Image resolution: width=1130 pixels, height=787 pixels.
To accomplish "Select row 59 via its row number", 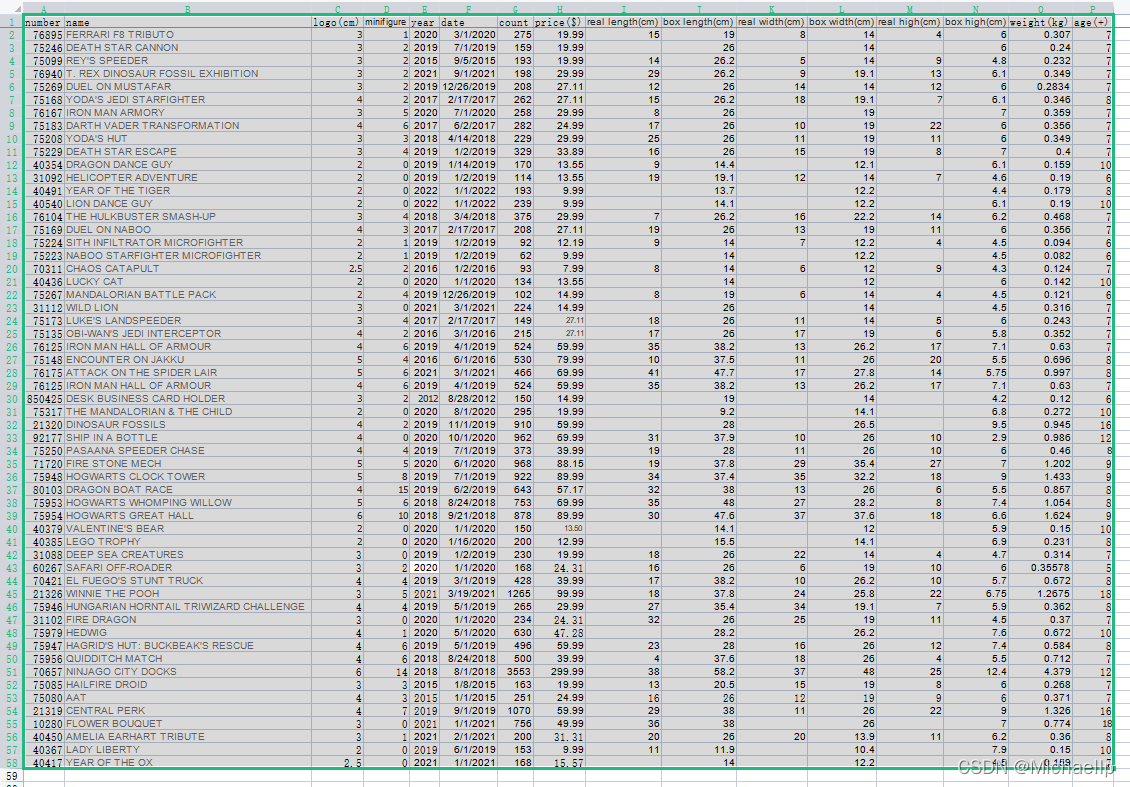I will pyautogui.click(x=12, y=776).
